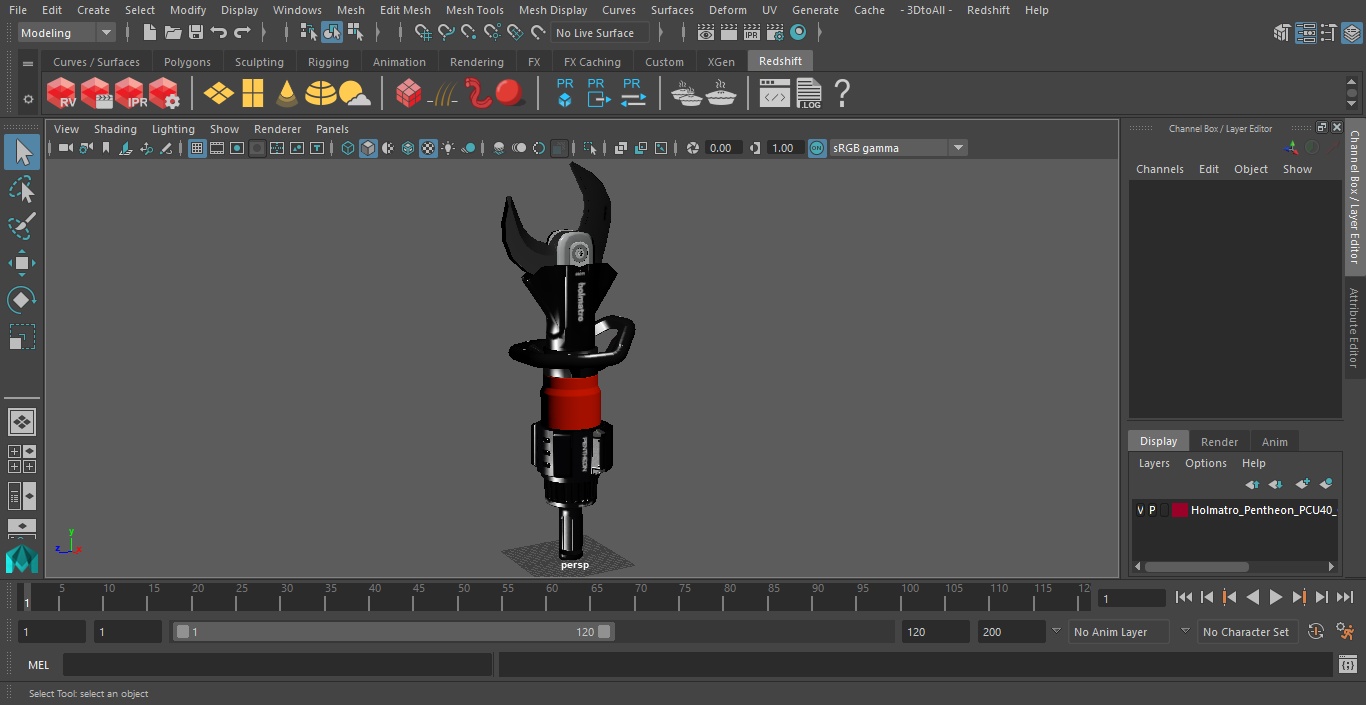The width and height of the screenshot is (1366, 705).
Task: Open the shelf options gear menu
Action: (x=28, y=99)
